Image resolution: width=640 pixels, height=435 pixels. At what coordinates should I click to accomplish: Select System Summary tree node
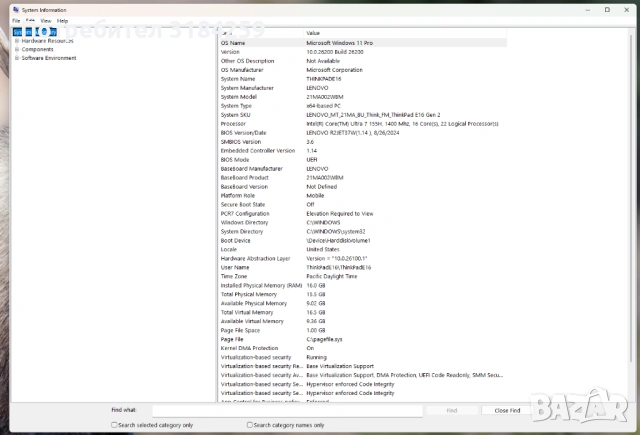click(x=35, y=32)
